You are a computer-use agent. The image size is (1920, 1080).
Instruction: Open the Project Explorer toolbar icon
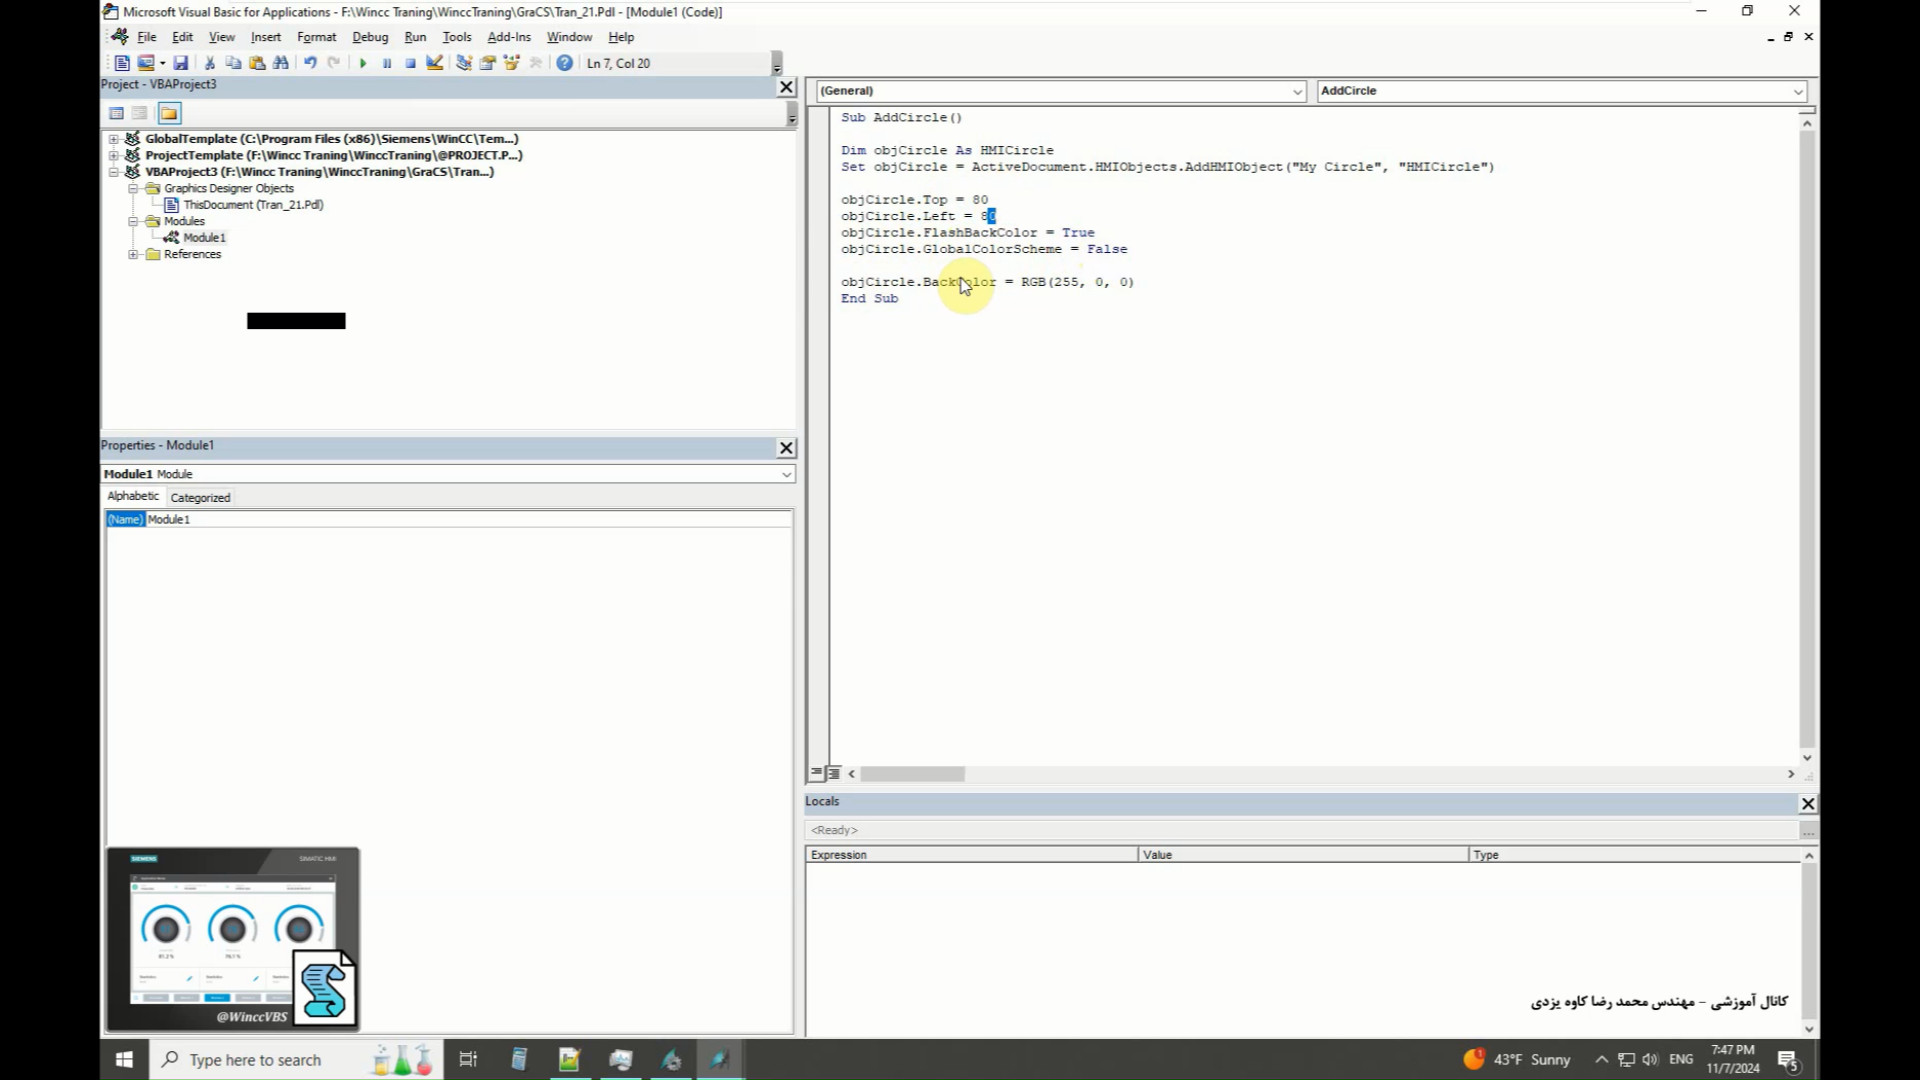(464, 63)
